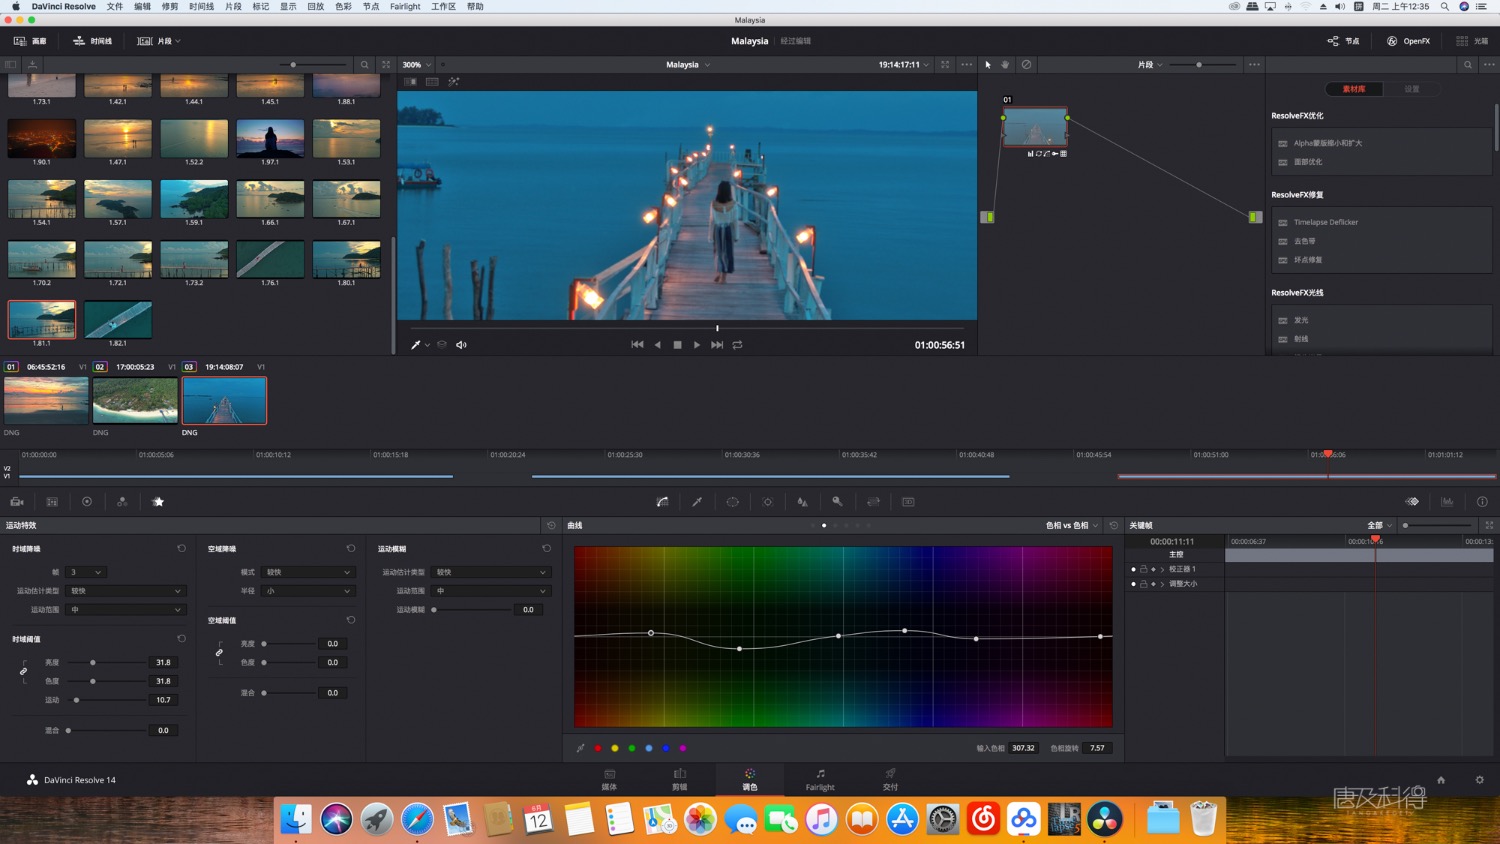Open the Color Match palette icon
Viewport: 1500px width, 844px height.
tap(52, 502)
